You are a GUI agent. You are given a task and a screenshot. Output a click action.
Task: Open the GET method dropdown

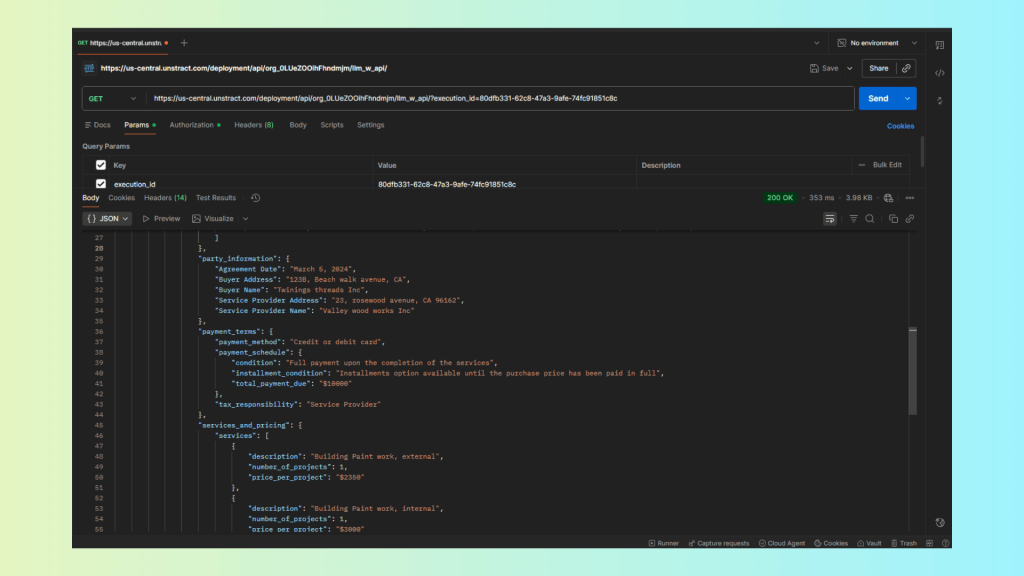112,98
